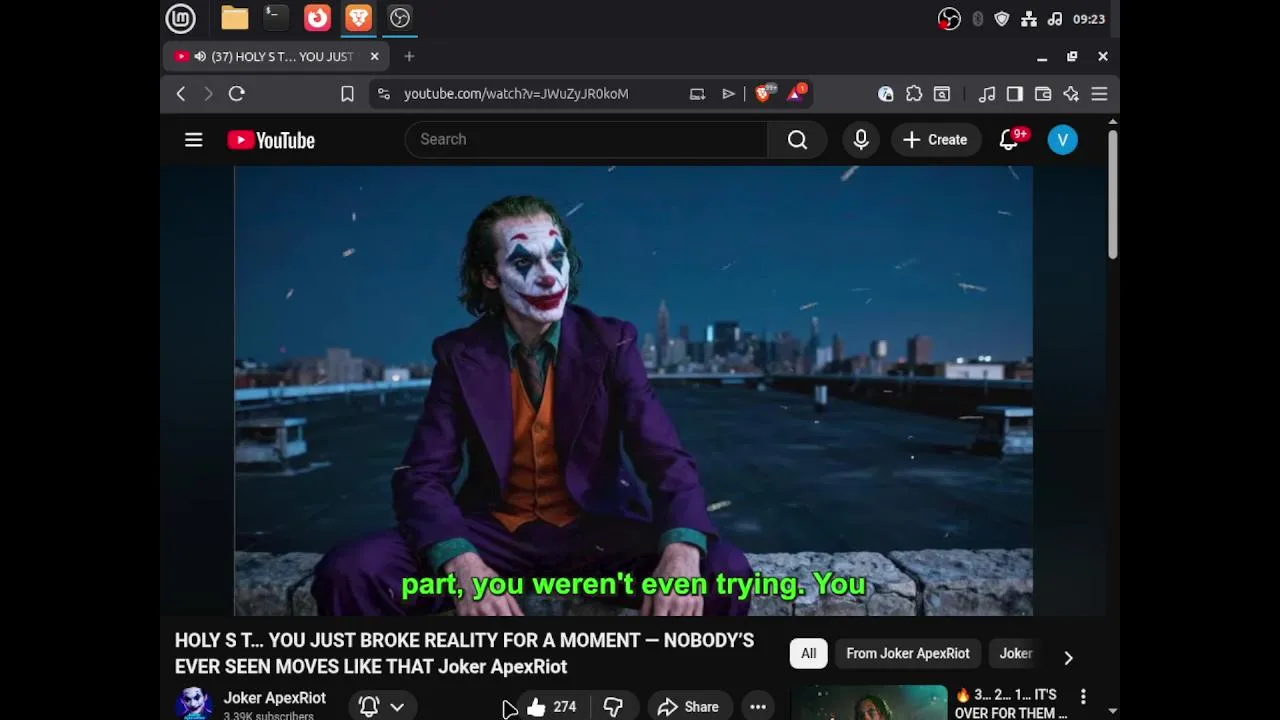1280x720 pixels.
Task: Open the IT'S OVER FOR THEM thumbnail
Action: pyautogui.click(x=869, y=703)
